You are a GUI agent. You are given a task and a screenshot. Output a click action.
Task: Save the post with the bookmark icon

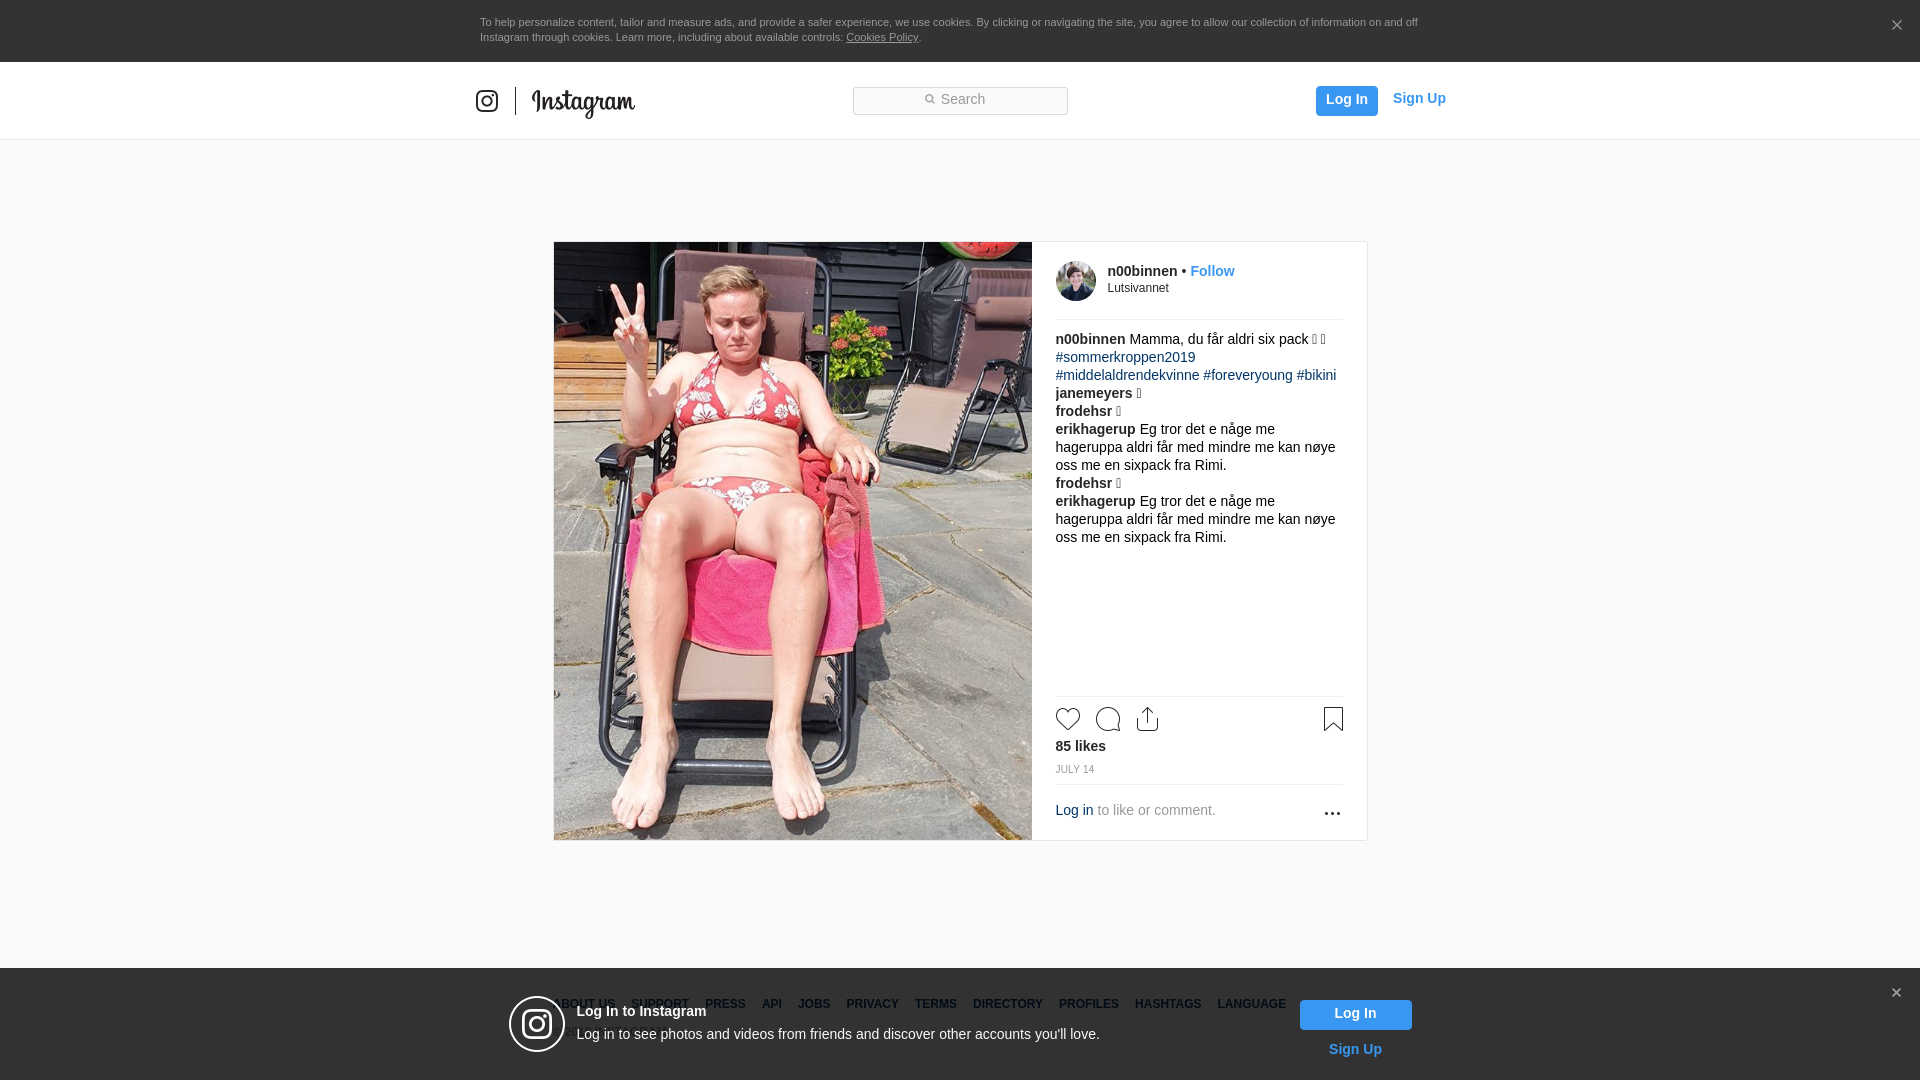click(x=1333, y=719)
